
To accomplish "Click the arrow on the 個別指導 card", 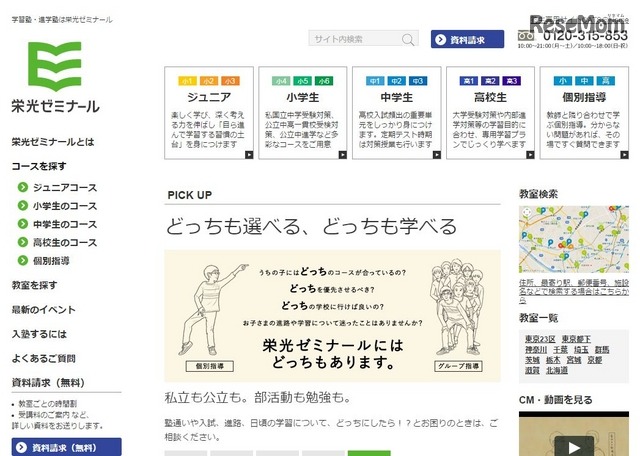I will click(624, 155).
